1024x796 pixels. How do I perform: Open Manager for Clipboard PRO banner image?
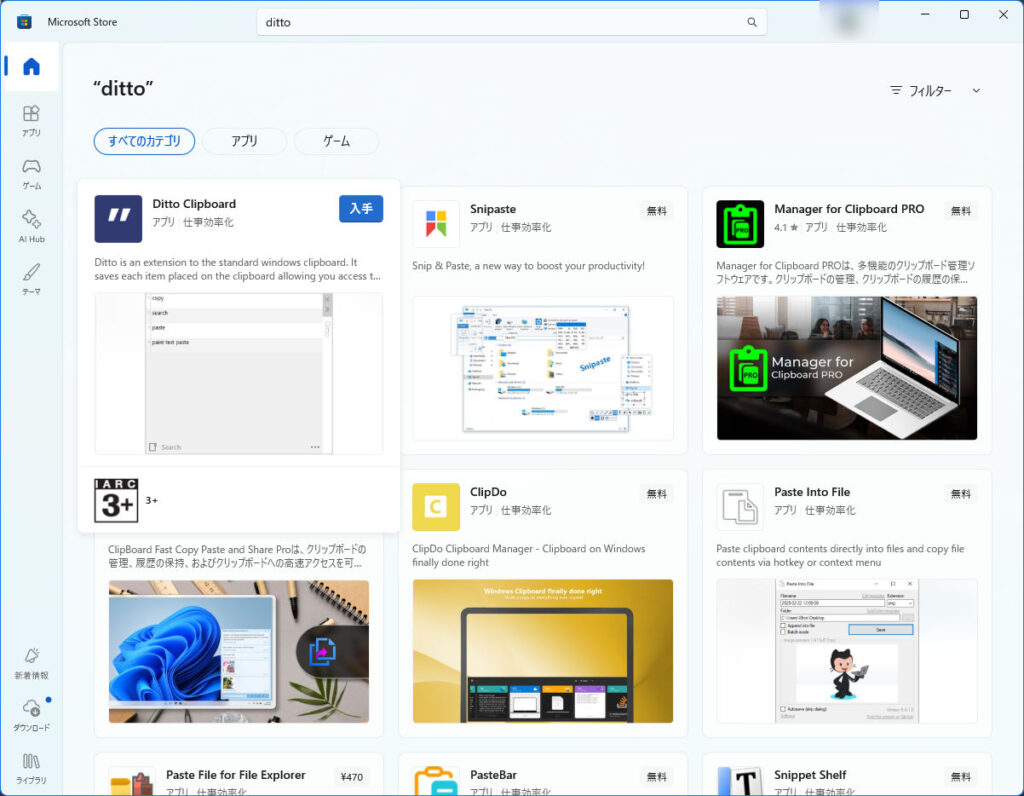click(847, 368)
